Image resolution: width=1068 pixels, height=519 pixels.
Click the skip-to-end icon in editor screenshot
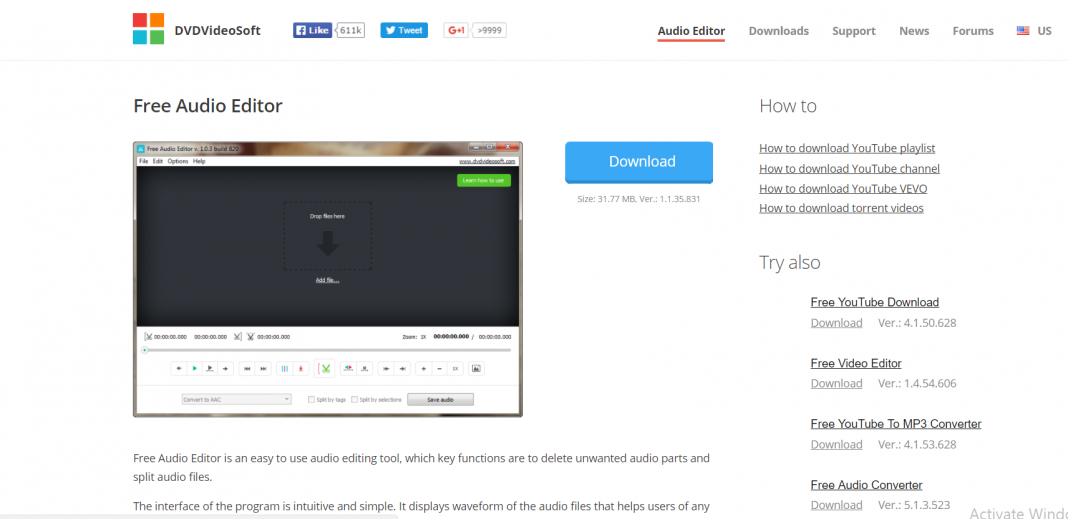click(x=264, y=368)
